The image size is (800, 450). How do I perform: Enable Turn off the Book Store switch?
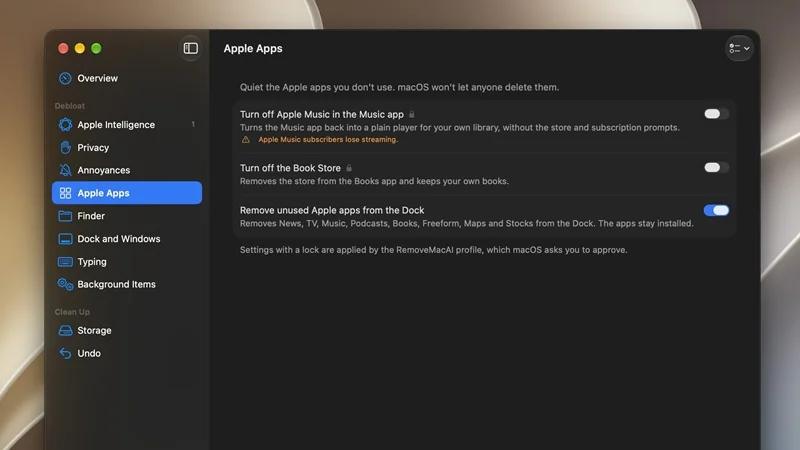coord(716,167)
